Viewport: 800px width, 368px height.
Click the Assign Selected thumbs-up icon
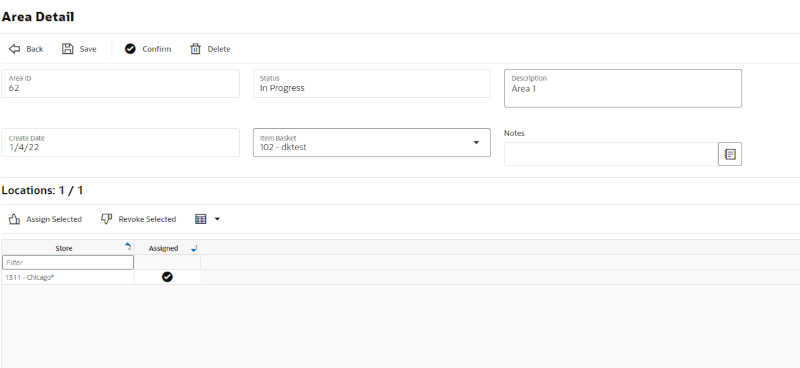click(15, 219)
